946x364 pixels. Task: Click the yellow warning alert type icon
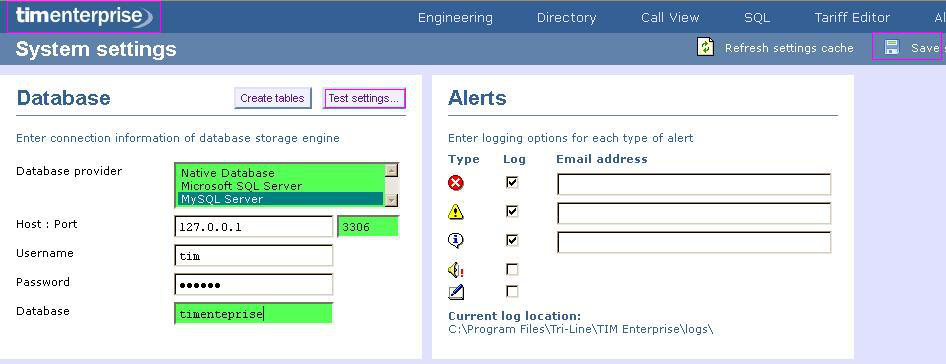click(x=456, y=211)
